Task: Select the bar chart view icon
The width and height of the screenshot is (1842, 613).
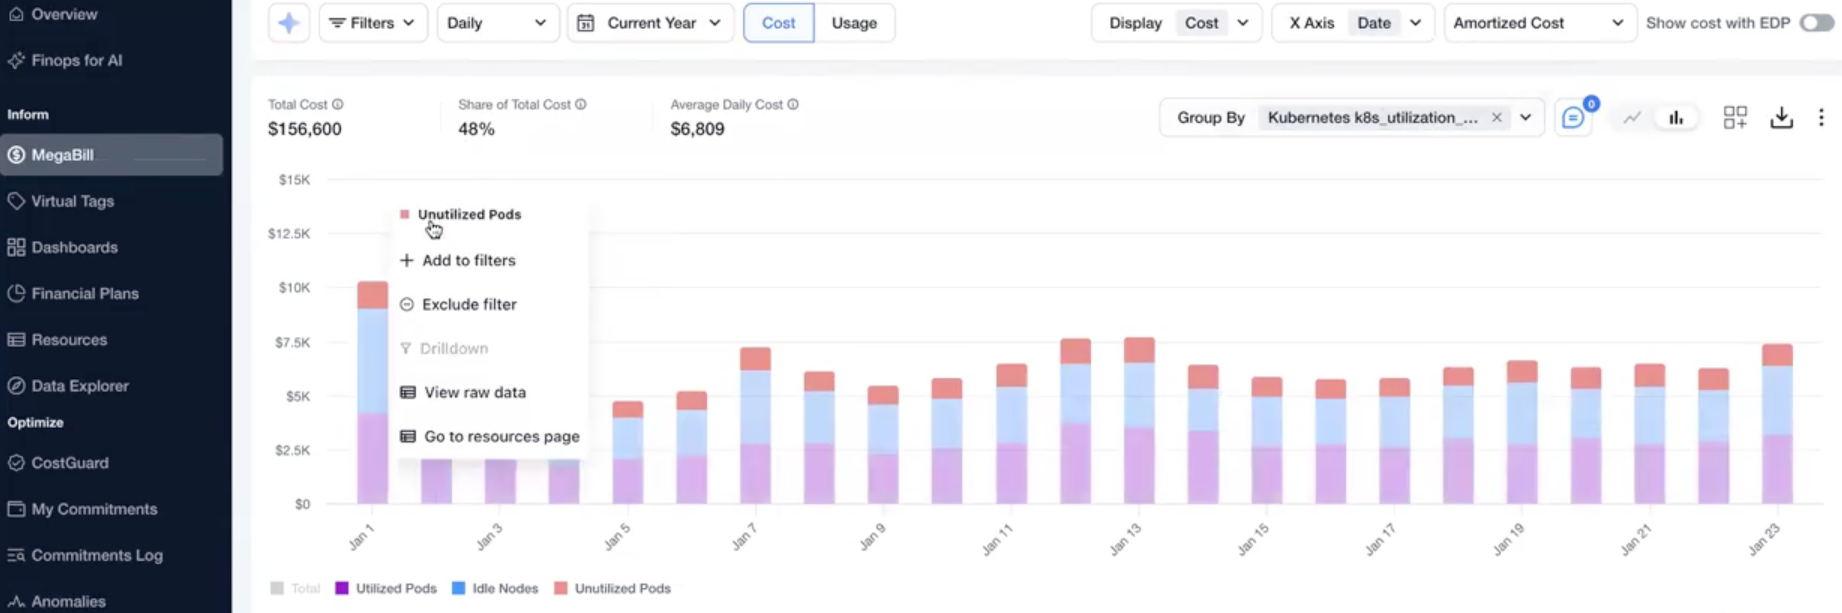Action: click(1676, 118)
